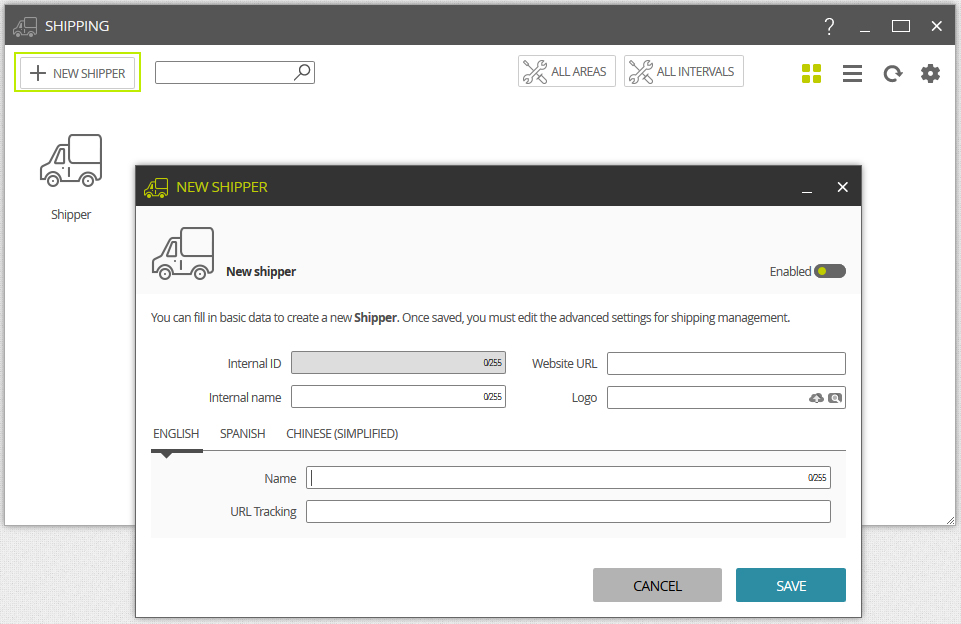Open settings gear icon
This screenshot has height=624, width=961.
coord(930,74)
